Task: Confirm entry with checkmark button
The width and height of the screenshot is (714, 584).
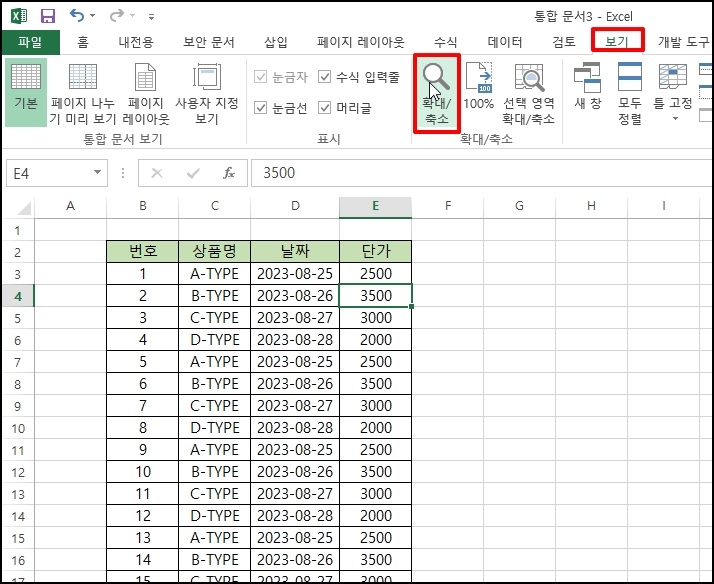Action: 193,173
